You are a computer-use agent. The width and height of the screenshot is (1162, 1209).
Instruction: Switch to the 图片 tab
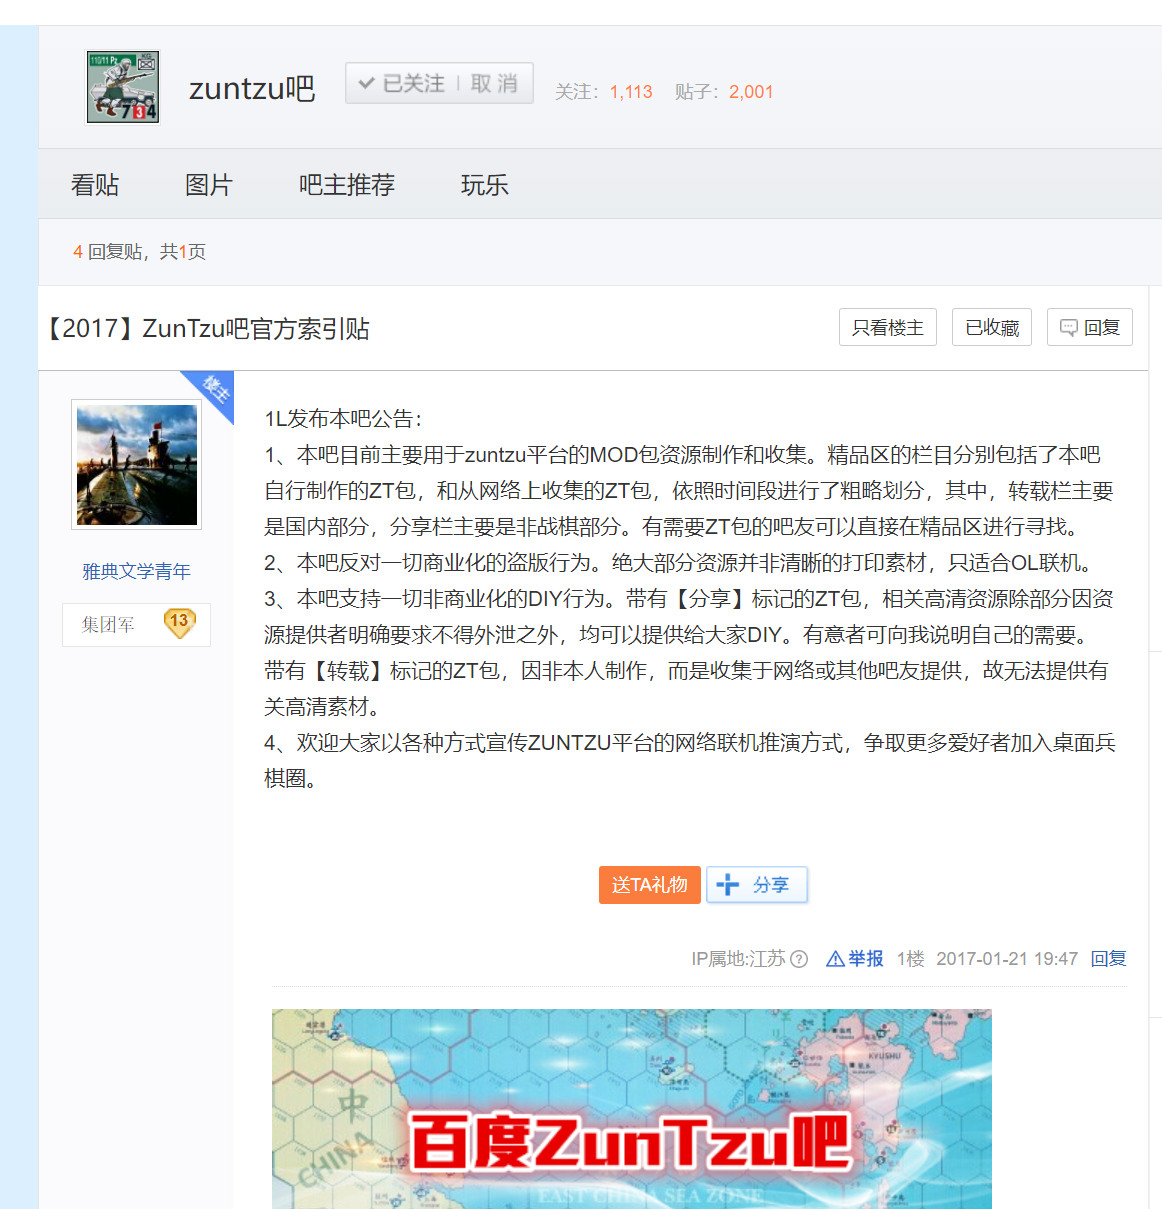coord(208,184)
